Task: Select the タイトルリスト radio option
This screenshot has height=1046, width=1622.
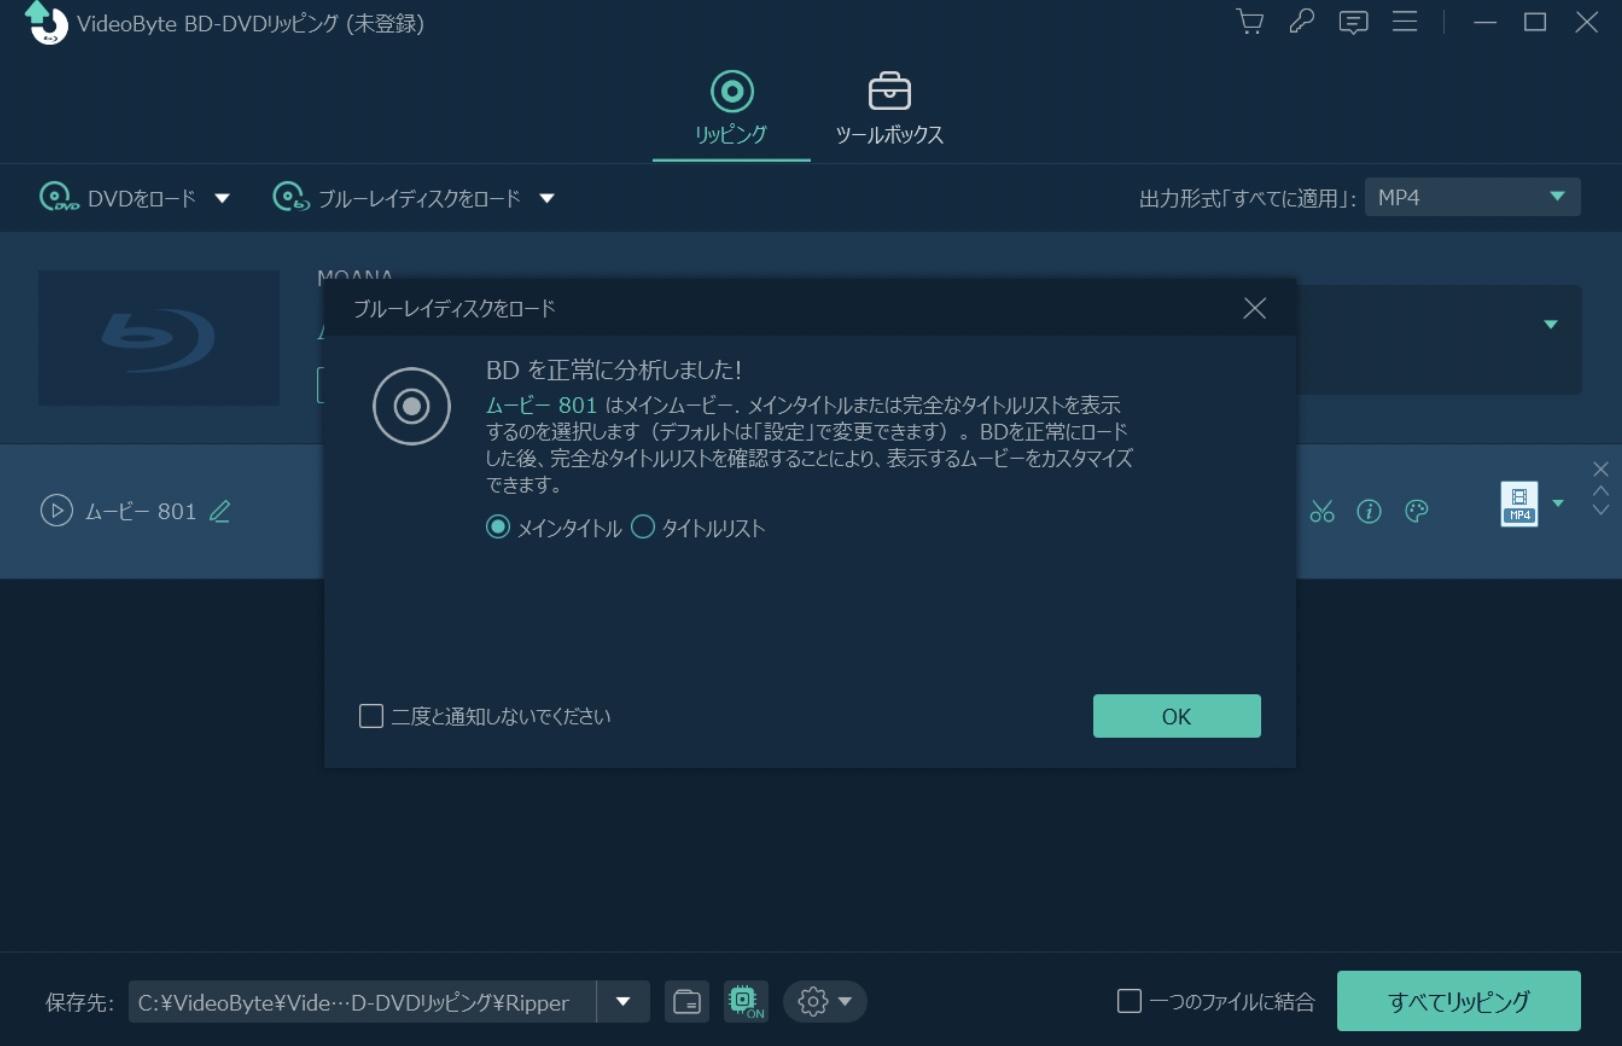Action: coord(643,527)
